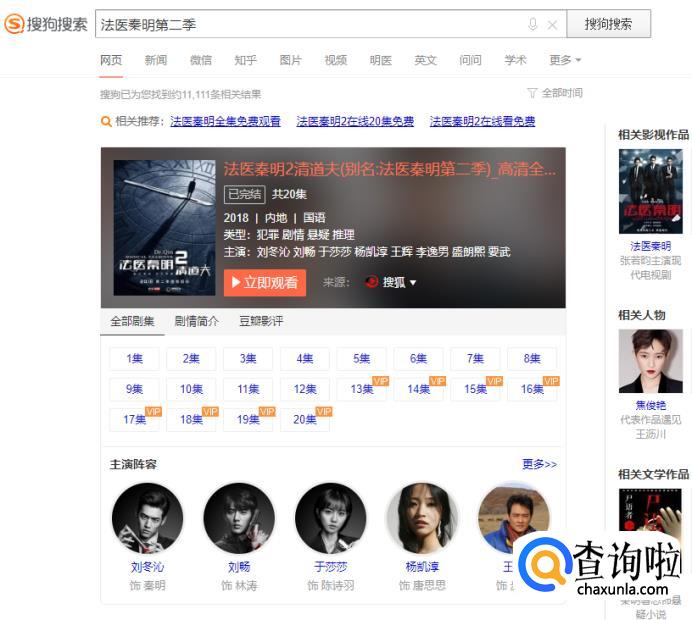Viewport: 692px width, 620px height.
Task: Open the 刘冬沁 actor name link
Action: pyautogui.click(x=147, y=567)
